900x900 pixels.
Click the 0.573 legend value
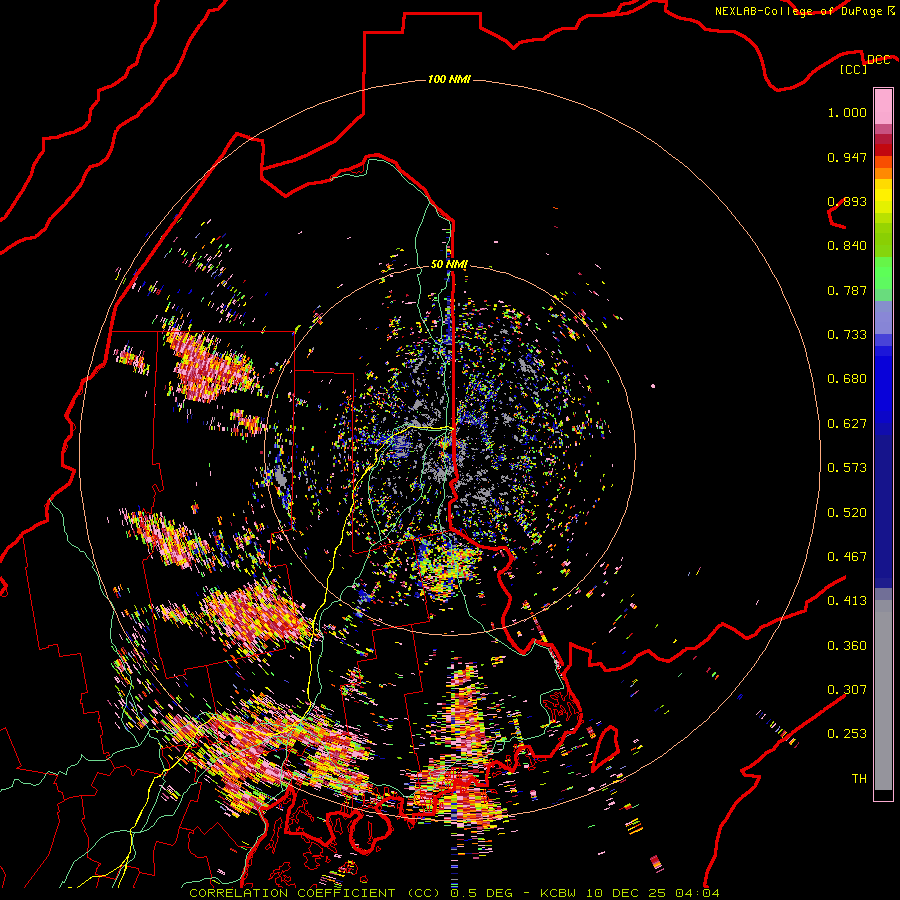tap(847, 468)
